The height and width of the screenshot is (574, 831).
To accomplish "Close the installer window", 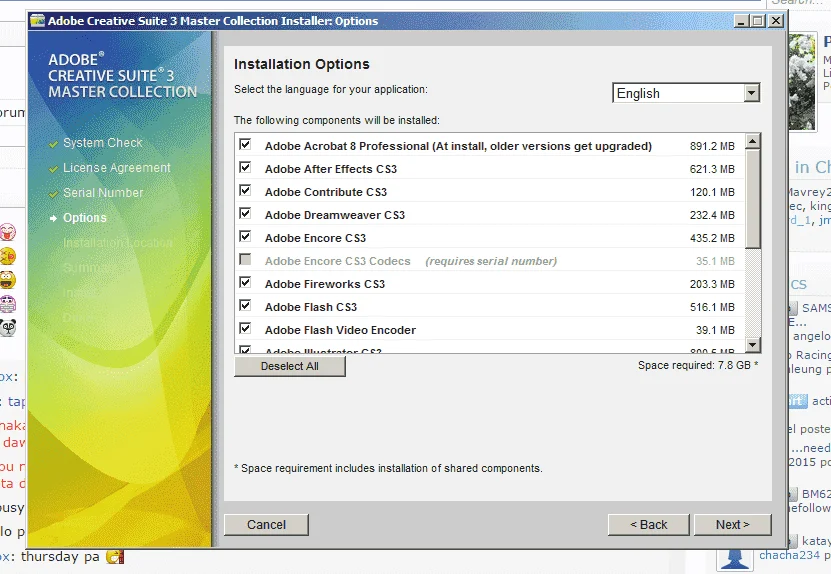I will 776,21.
